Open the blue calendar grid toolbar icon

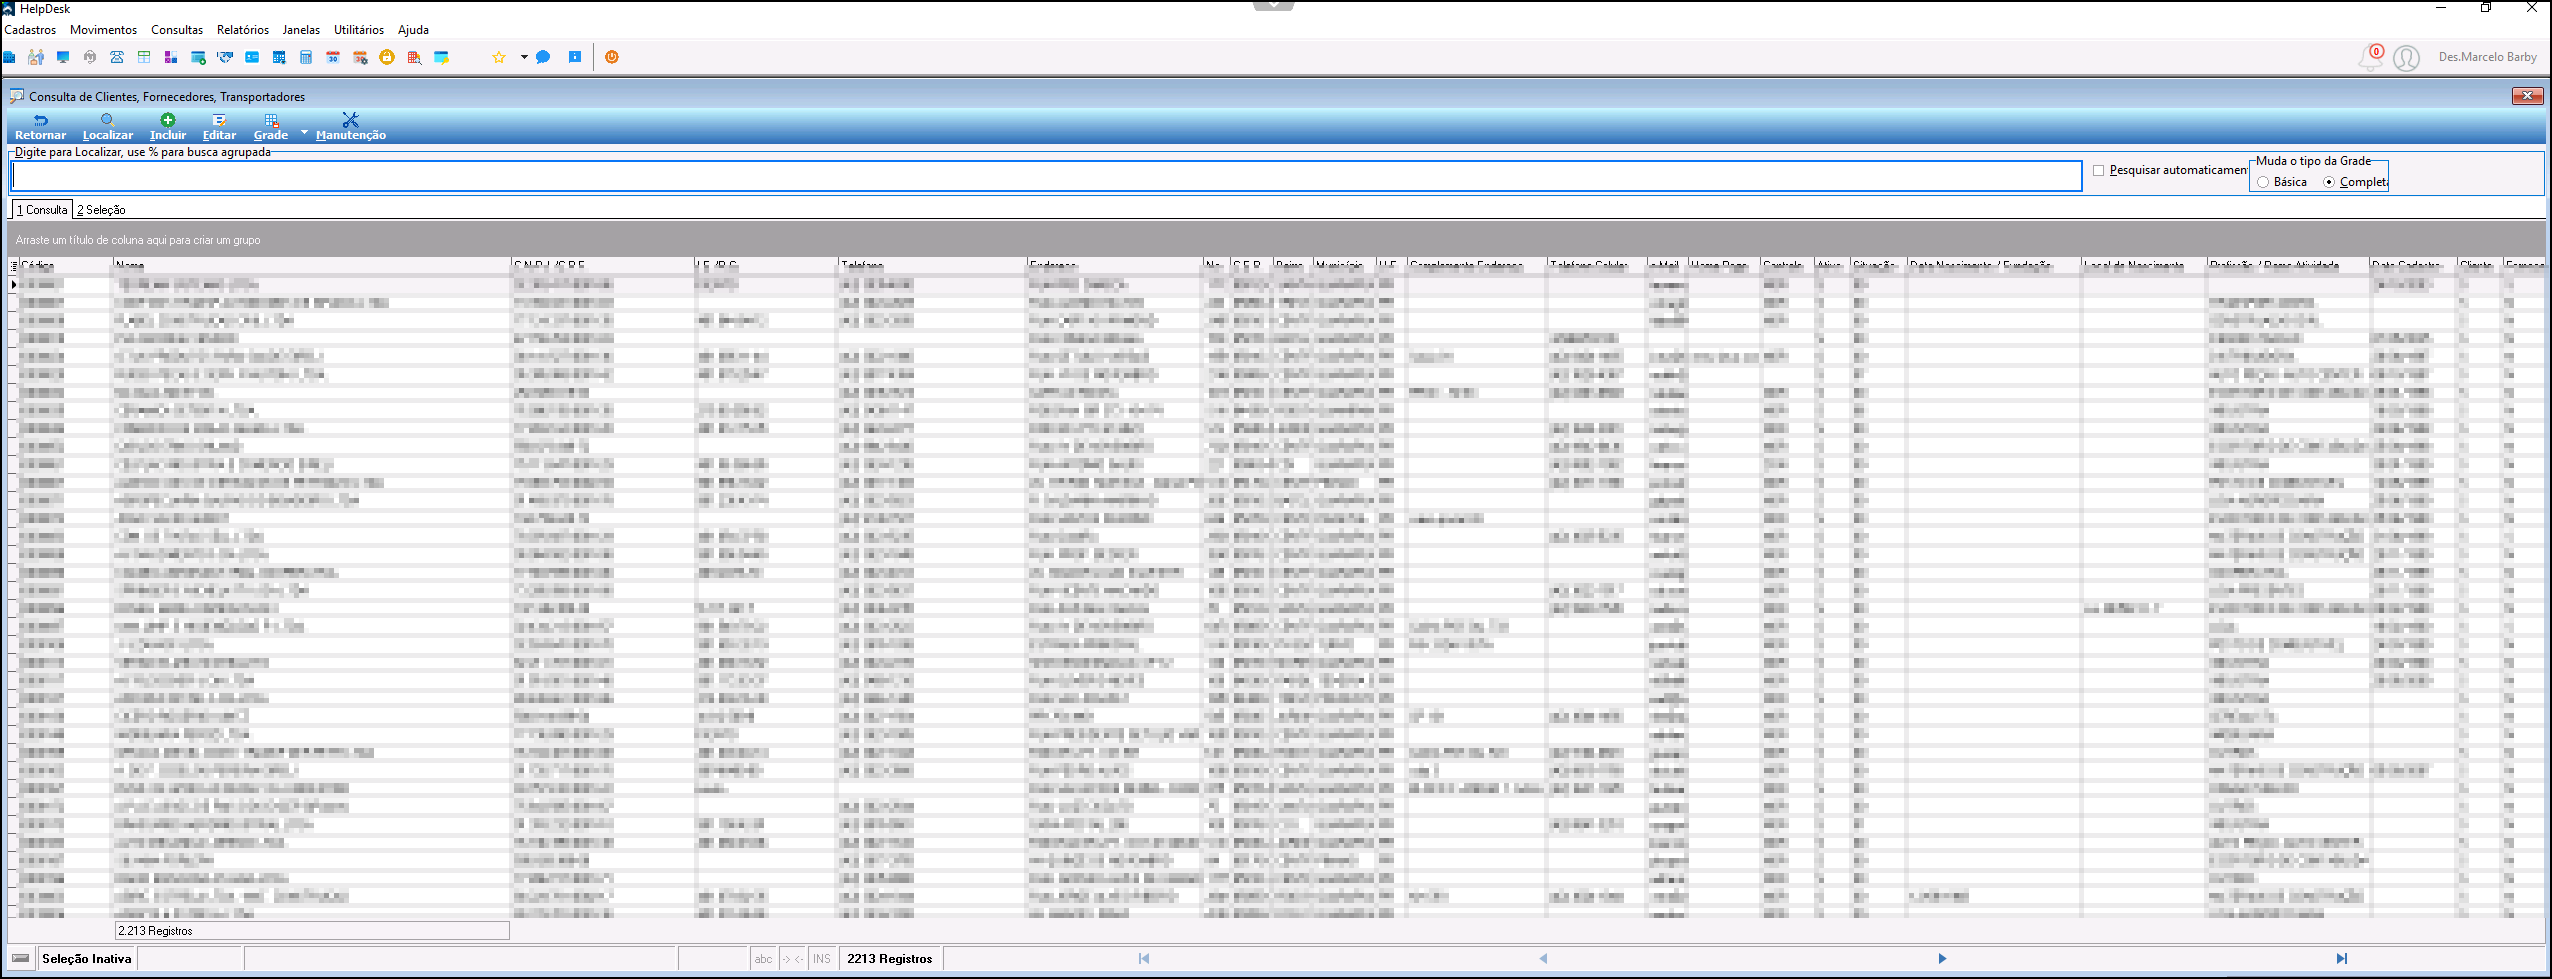tap(279, 57)
